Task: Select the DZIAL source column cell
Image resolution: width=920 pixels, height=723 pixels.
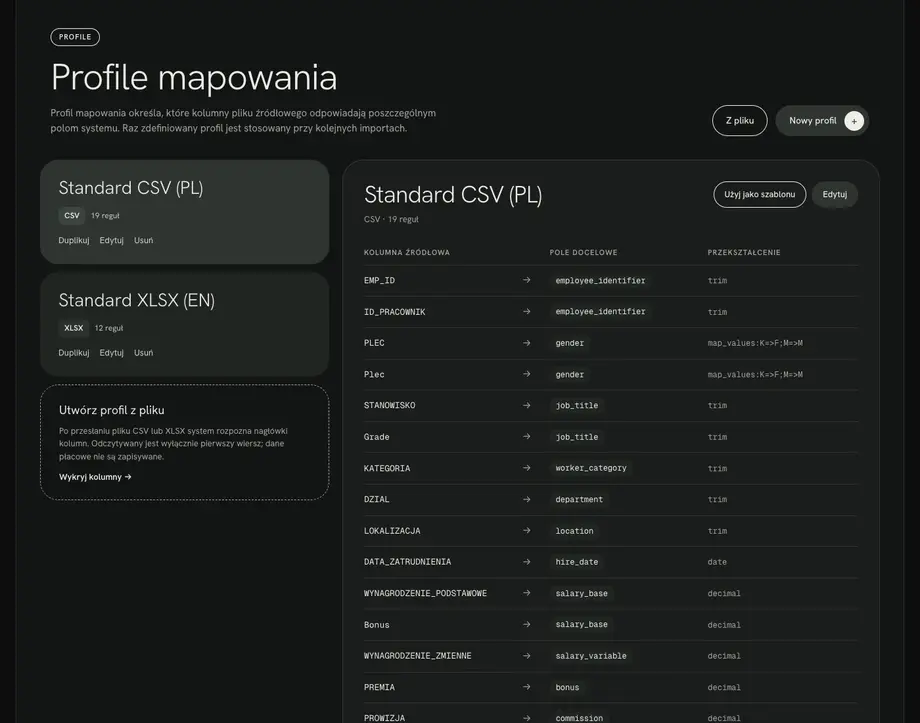Action: click(377, 499)
